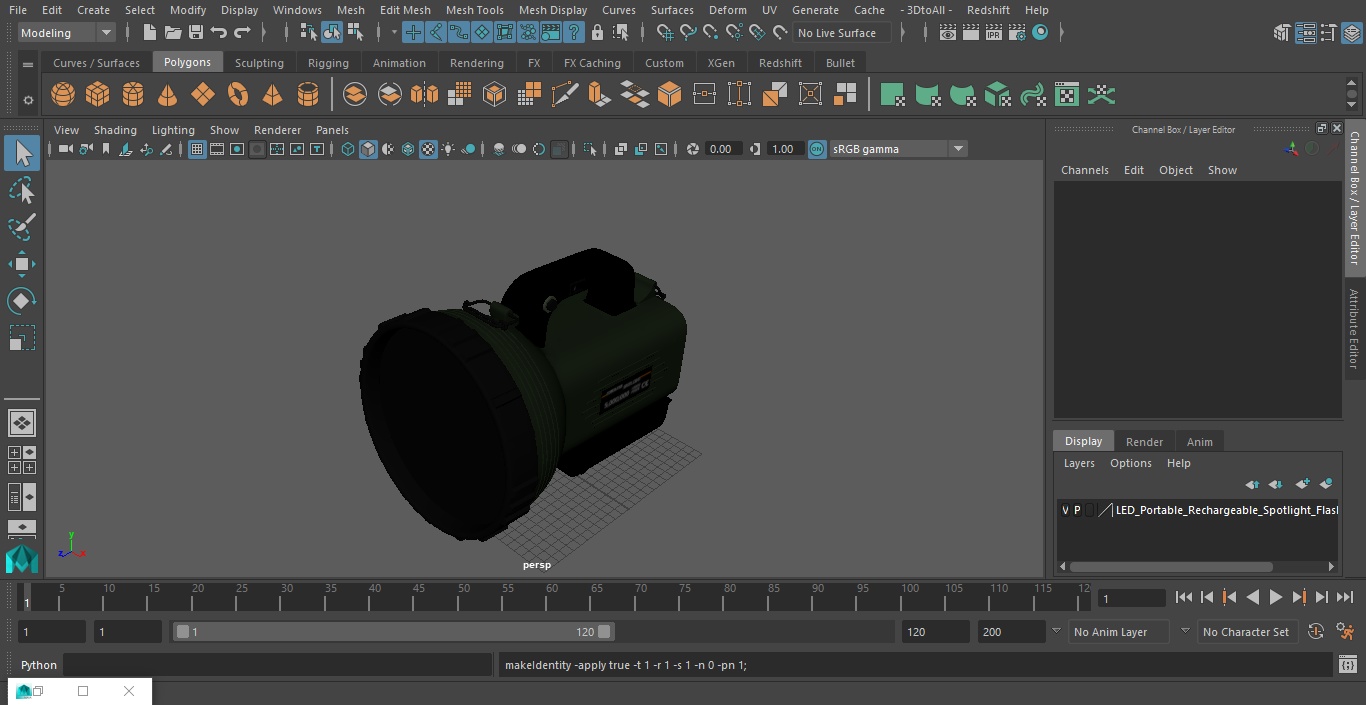Image resolution: width=1366 pixels, height=705 pixels.
Task: Click the layer color swatch slash box
Action: point(1105,510)
